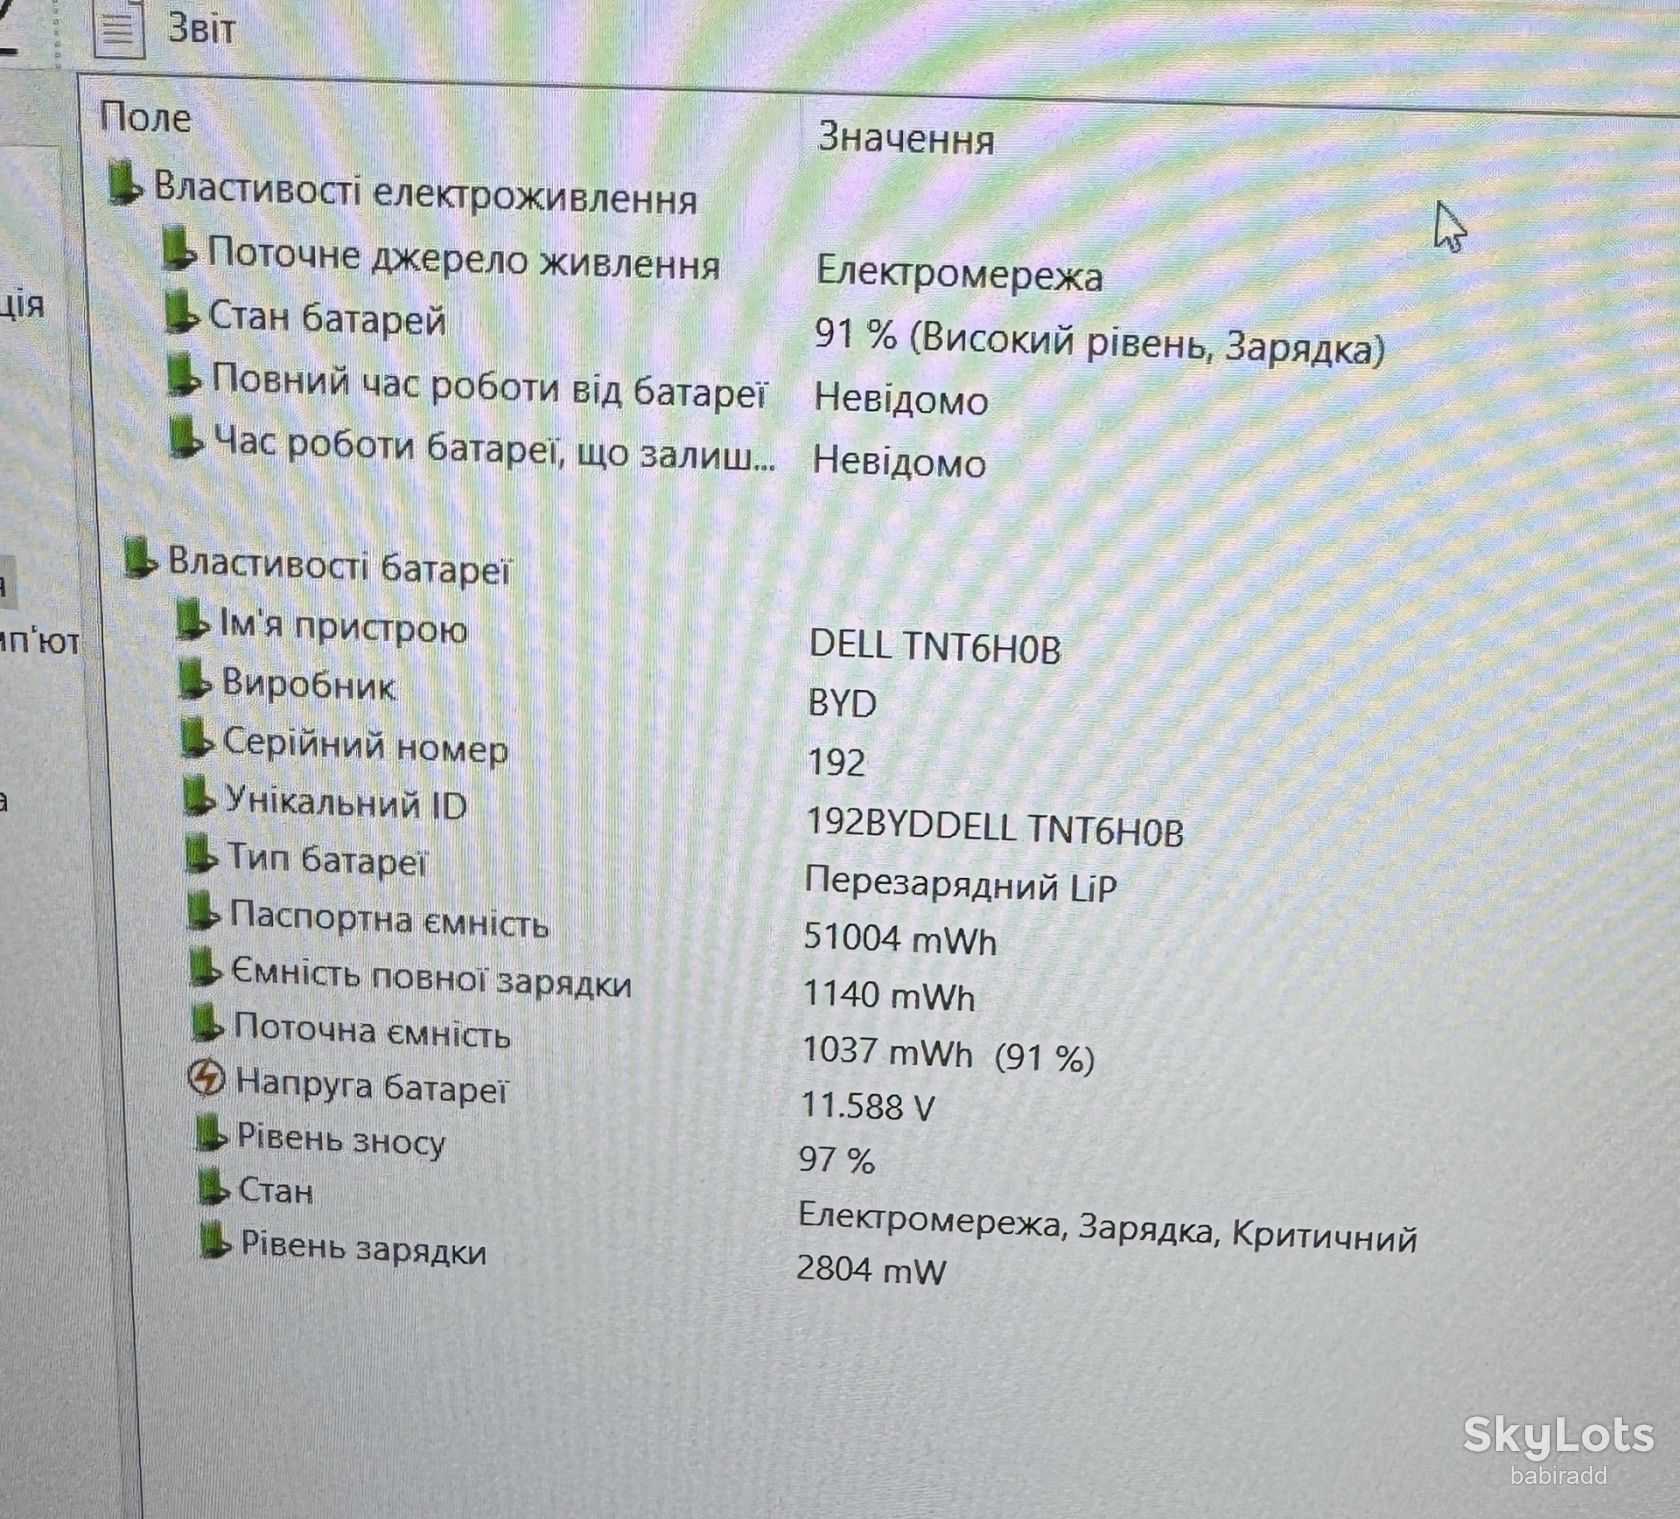This screenshot has width=1680, height=1519.
Task: Click icon beside Ємність повної зарядки
Action: (x=206, y=967)
